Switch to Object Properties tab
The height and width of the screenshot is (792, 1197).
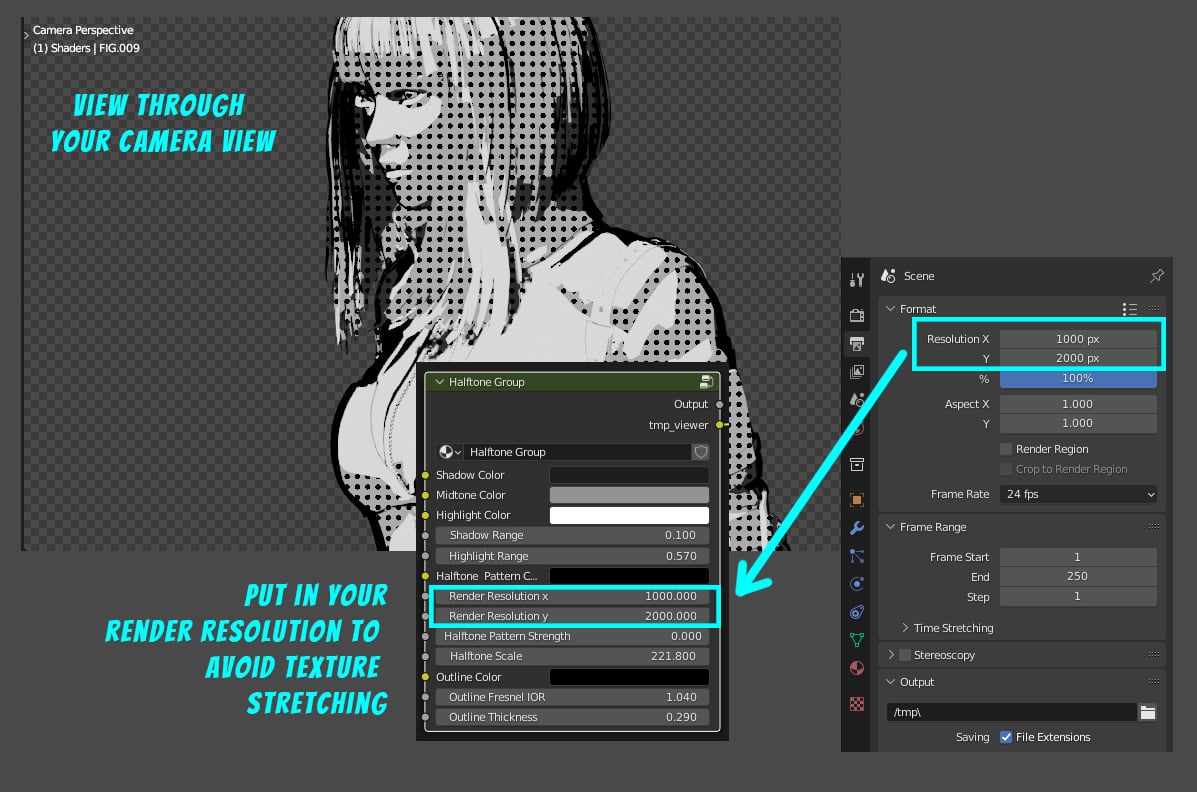point(856,499)
